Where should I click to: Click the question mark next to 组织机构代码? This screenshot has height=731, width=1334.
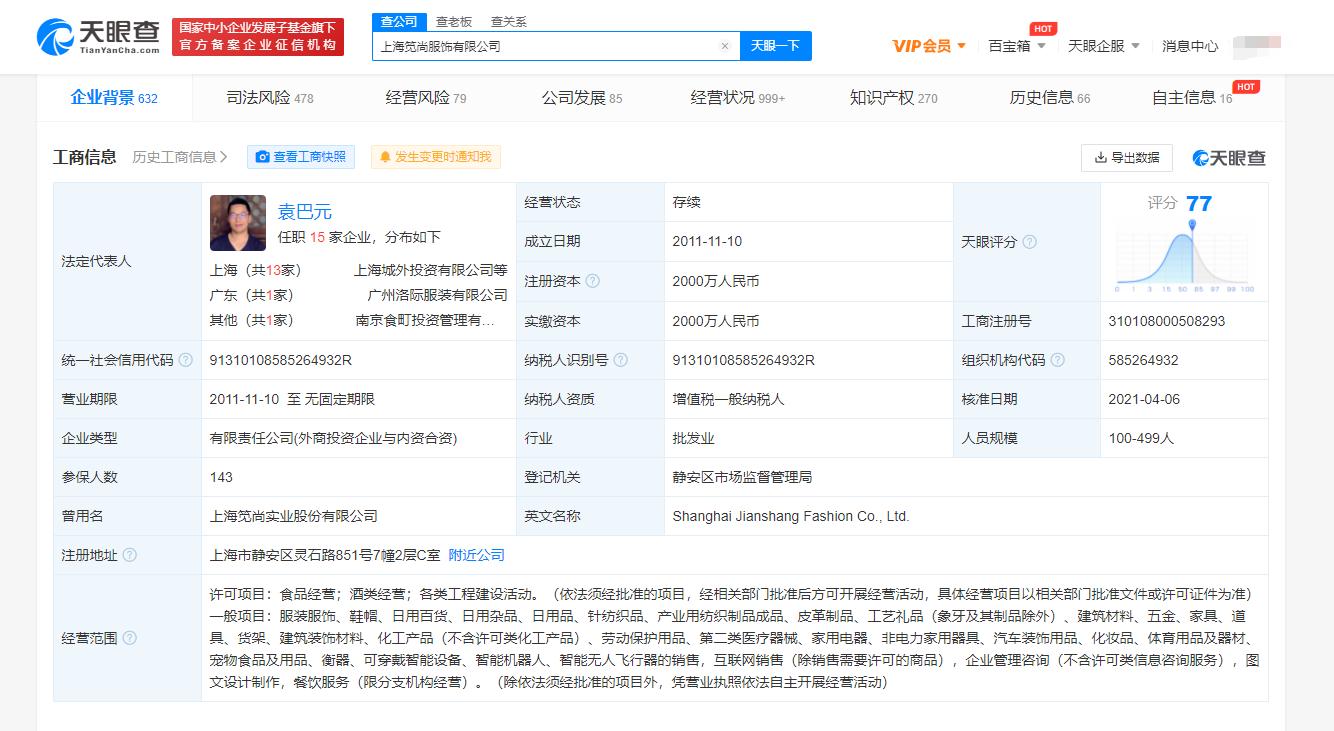1058,358
